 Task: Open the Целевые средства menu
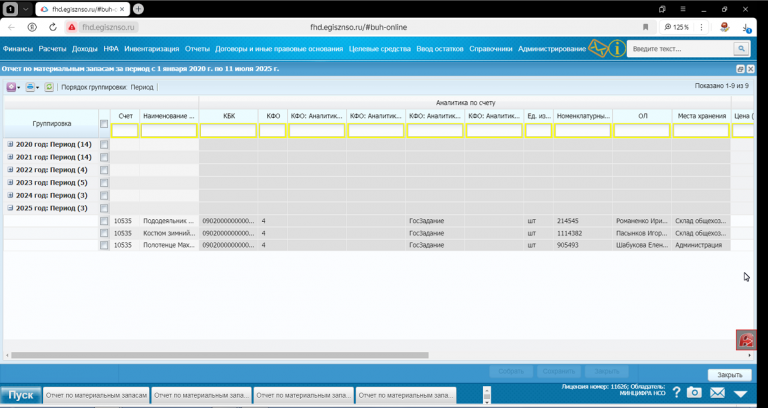click(x=380, y=49)
